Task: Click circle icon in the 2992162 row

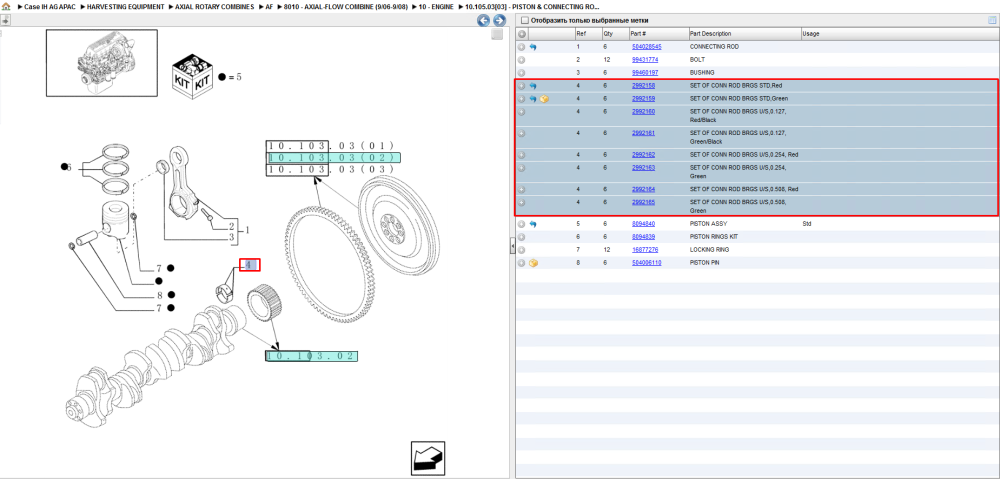Action: click(521, 155)
